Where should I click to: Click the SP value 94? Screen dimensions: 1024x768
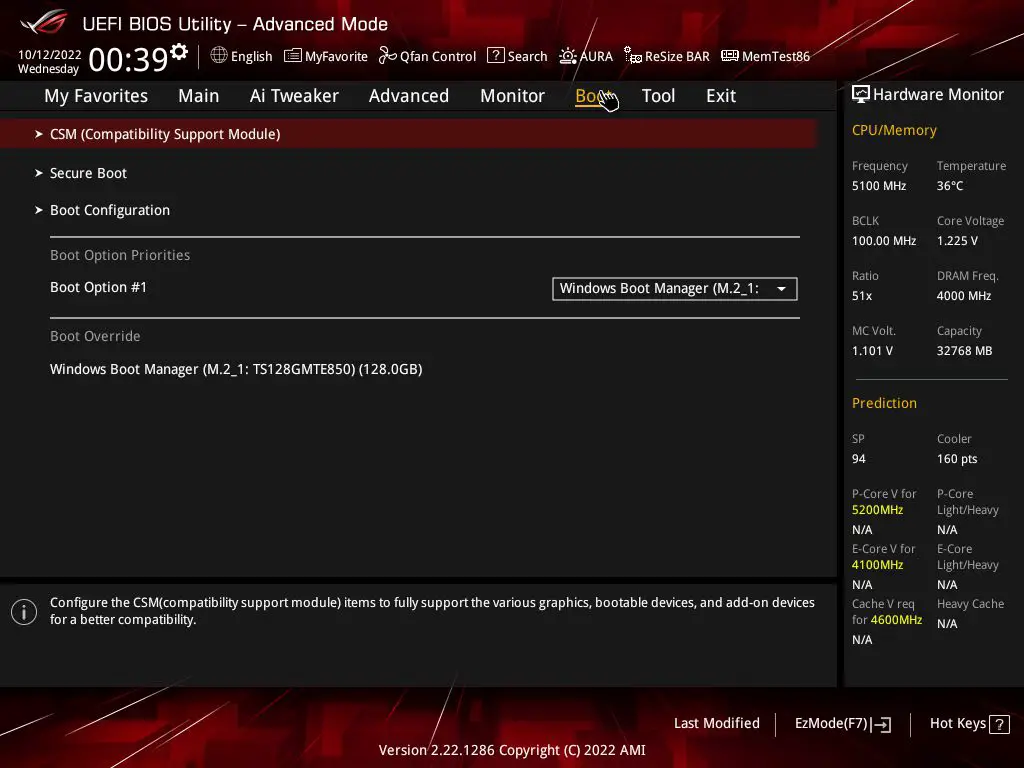click(x=859, y=458)
